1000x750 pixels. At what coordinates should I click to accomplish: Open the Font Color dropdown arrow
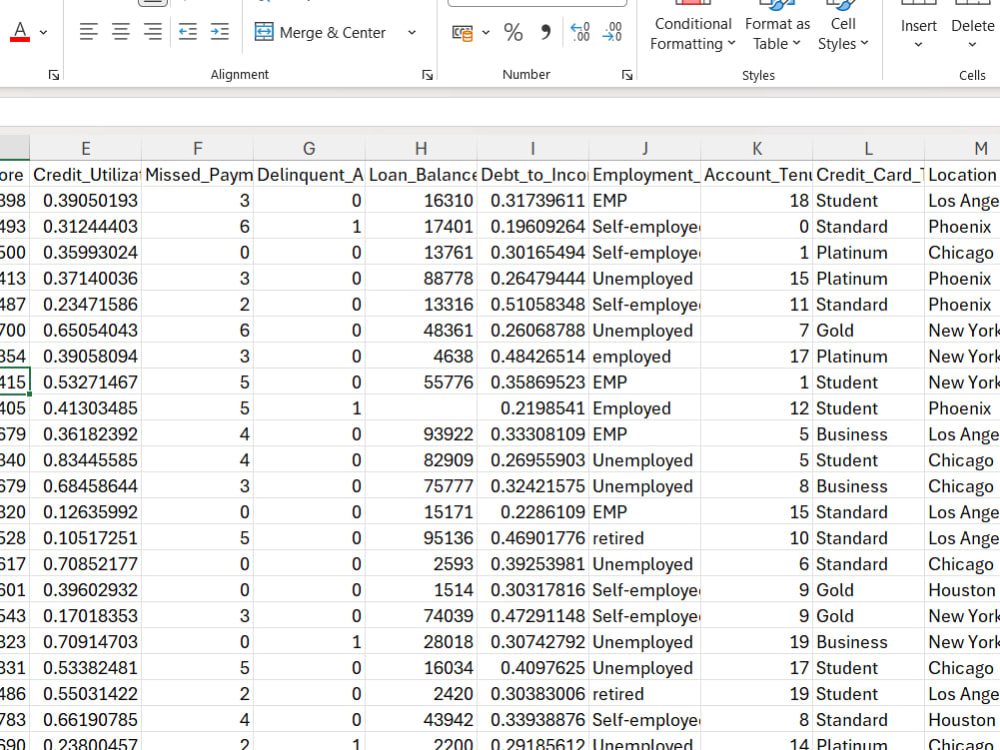point(43,32)
